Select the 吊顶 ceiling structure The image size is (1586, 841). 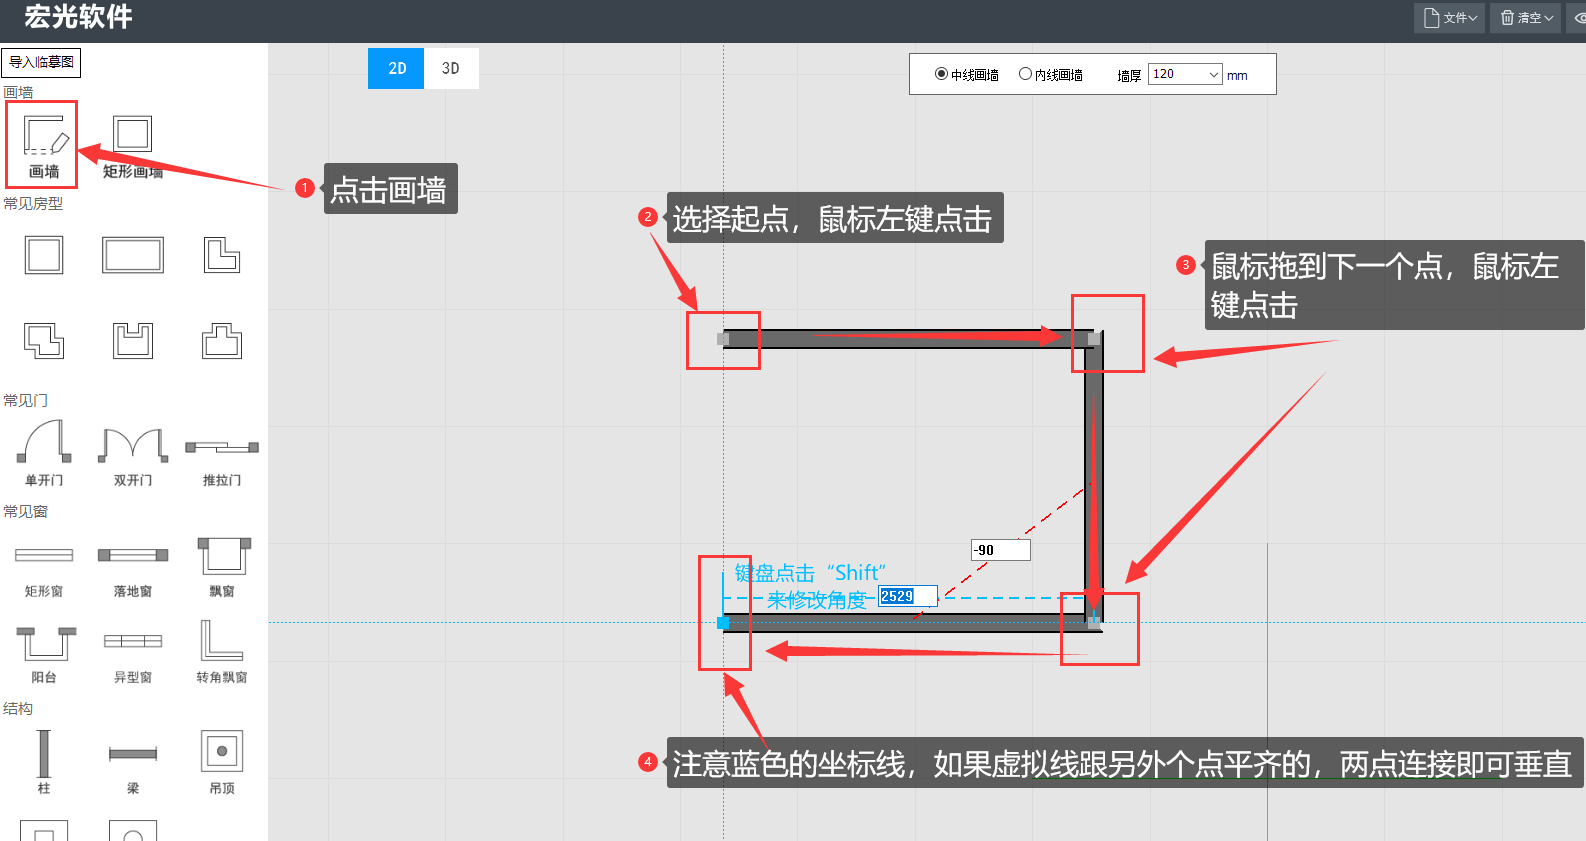(221, 762)
